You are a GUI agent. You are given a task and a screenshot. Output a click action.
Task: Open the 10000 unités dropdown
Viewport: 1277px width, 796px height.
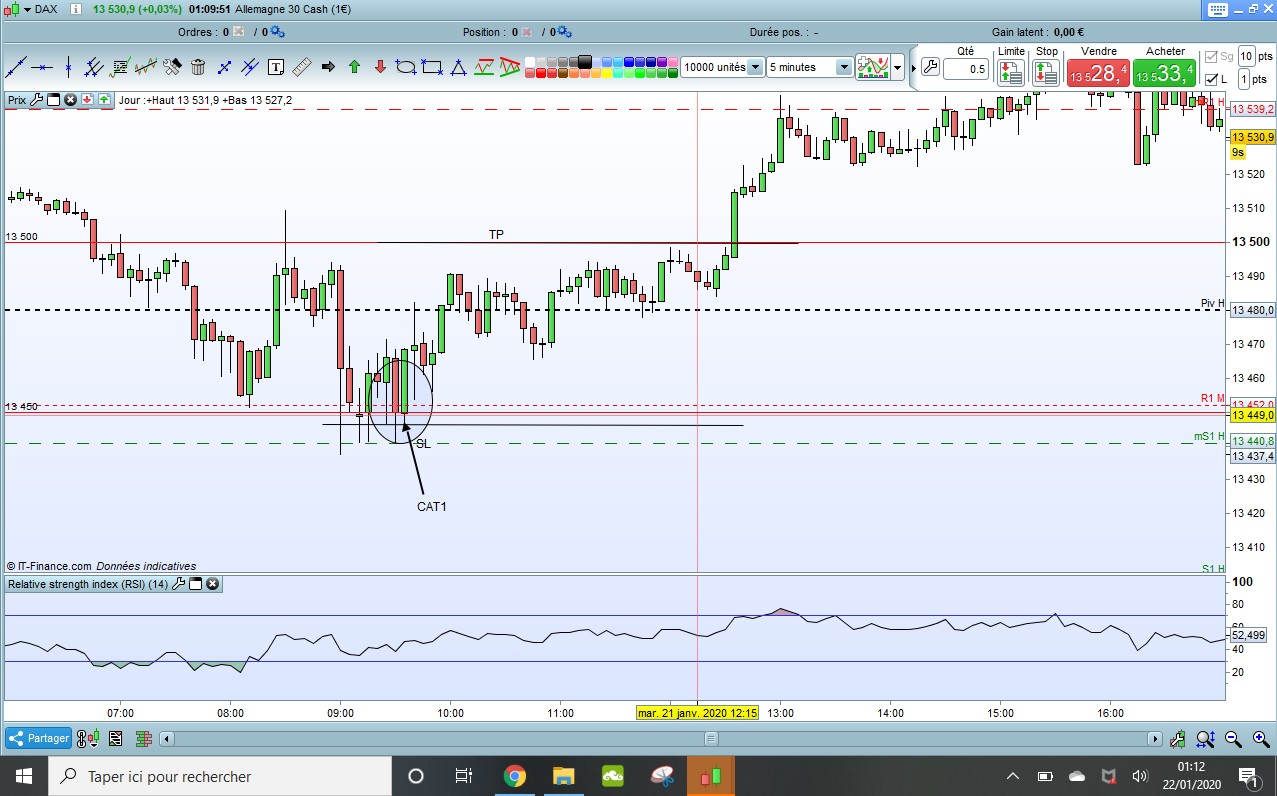tap(754, 67)
